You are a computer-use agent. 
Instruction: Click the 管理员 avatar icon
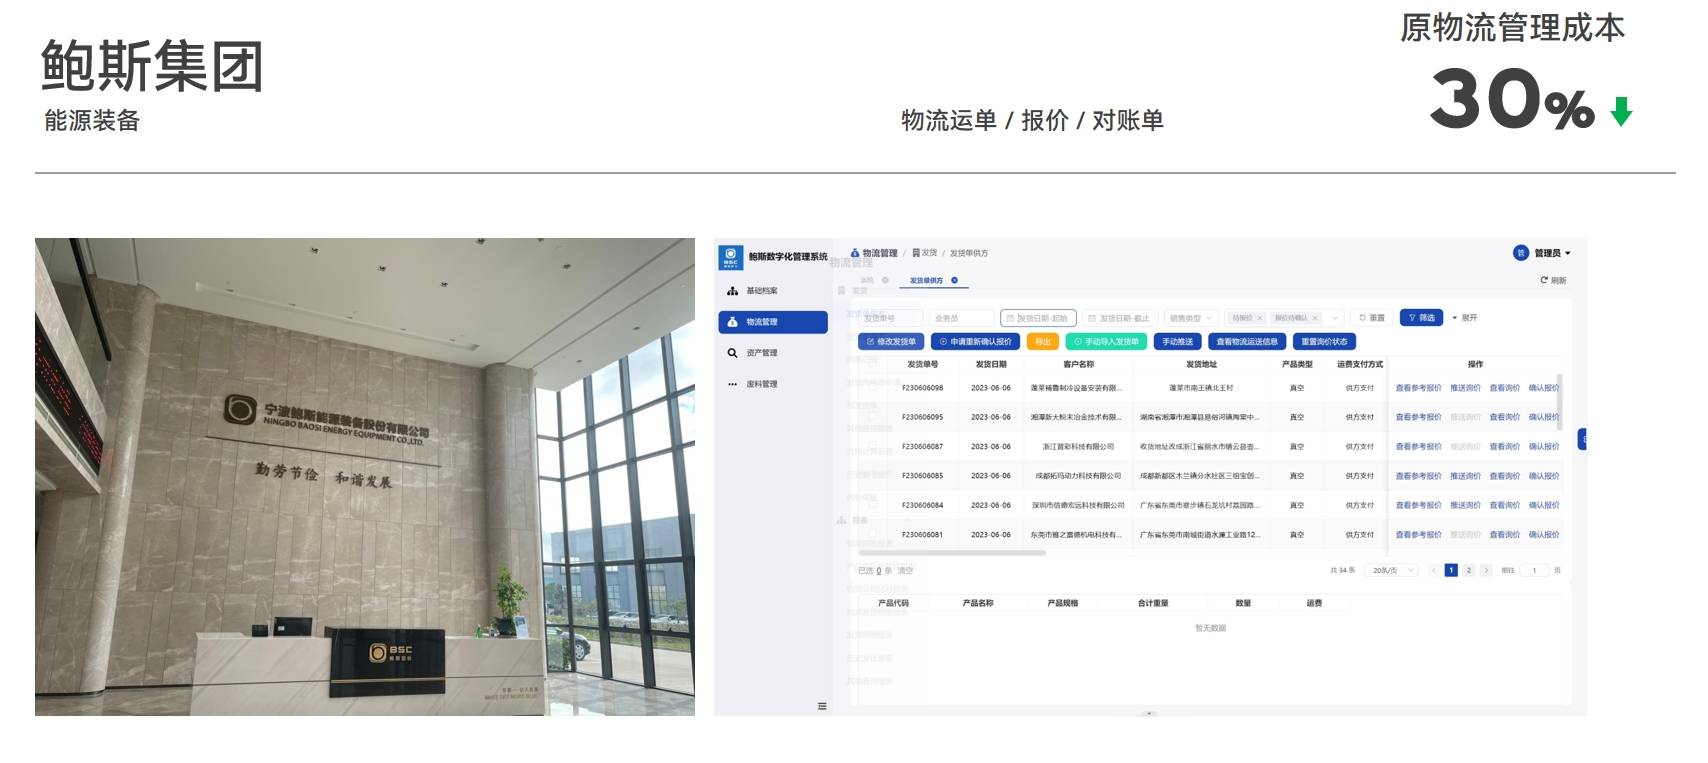[1521, 253]
